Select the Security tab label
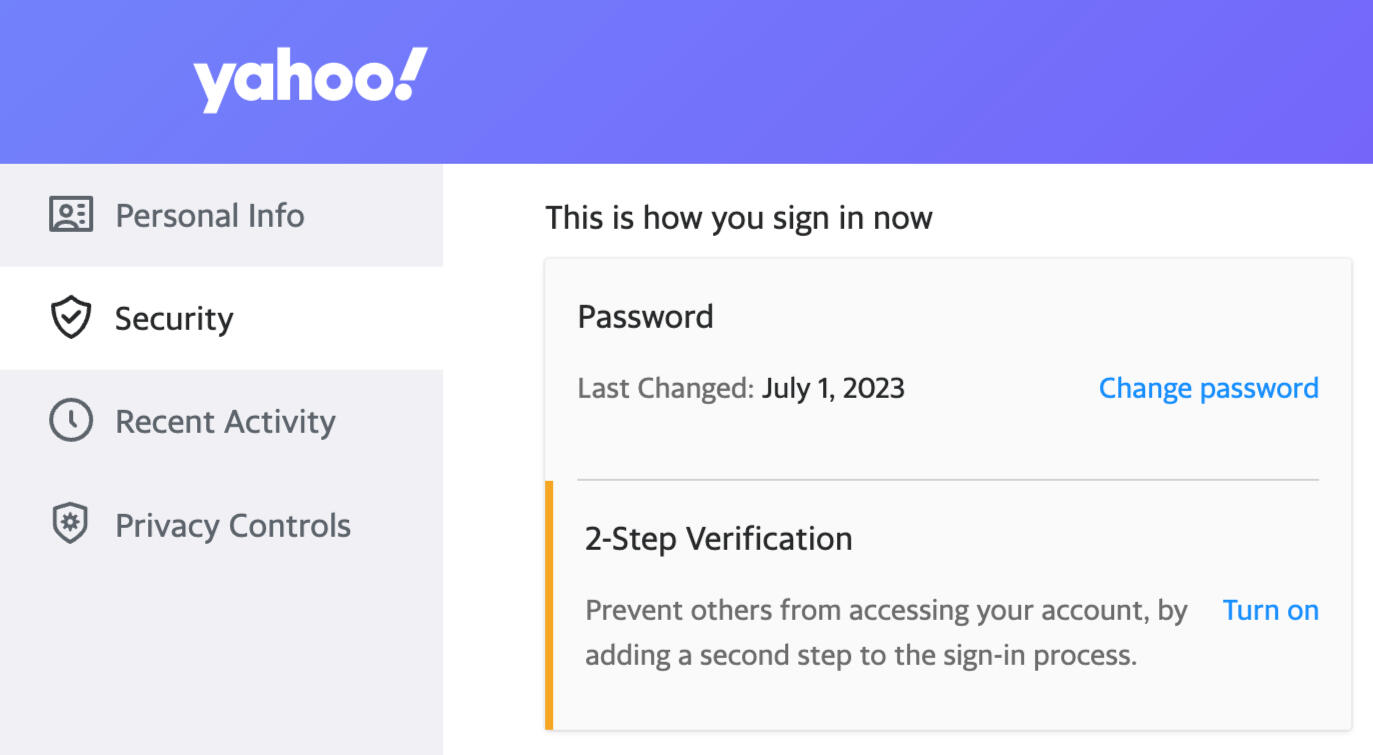 click(x=174, y=319)
